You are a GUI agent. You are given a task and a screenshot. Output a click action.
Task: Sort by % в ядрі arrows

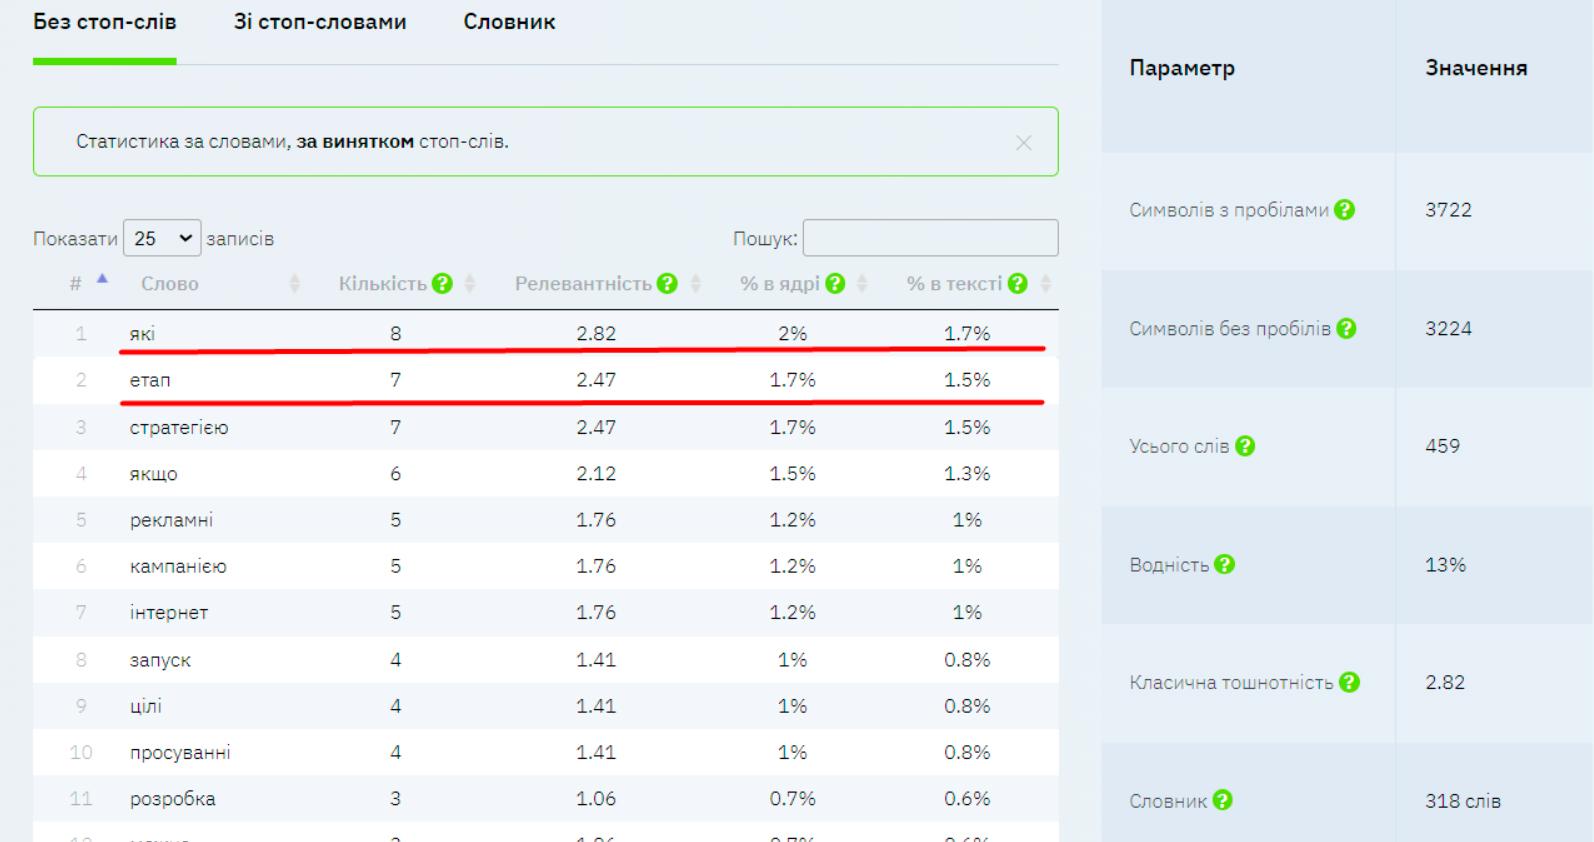tap(863, 284)
